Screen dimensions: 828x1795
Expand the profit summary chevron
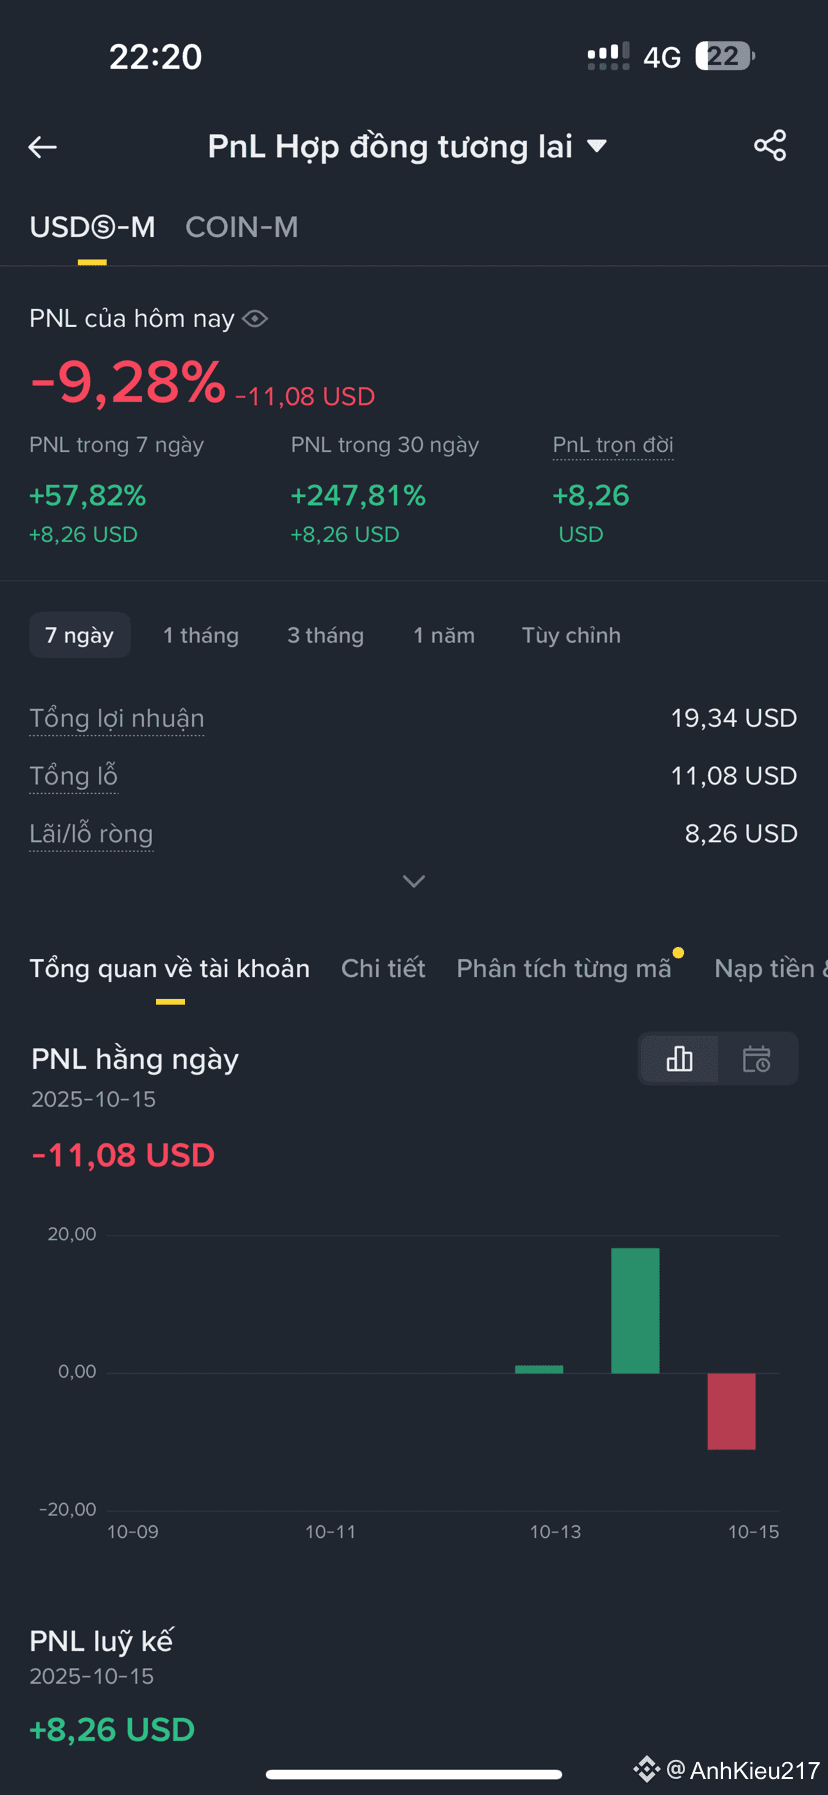coord(414,881)
